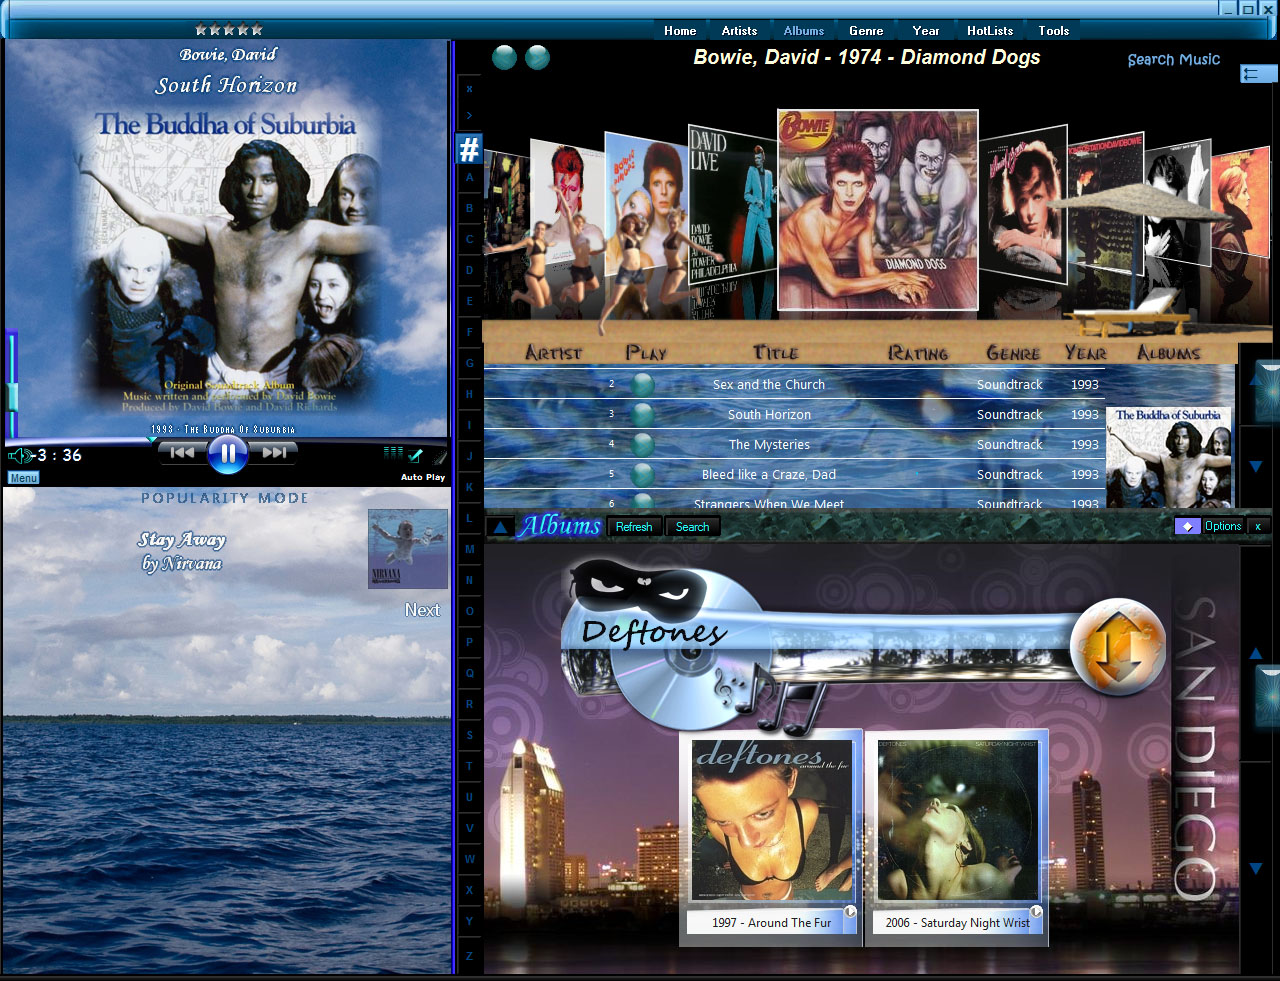Click the orange up-down arrows orb
The height and width of the screenshot is (981, 1280).
[x=1118, y=646]
